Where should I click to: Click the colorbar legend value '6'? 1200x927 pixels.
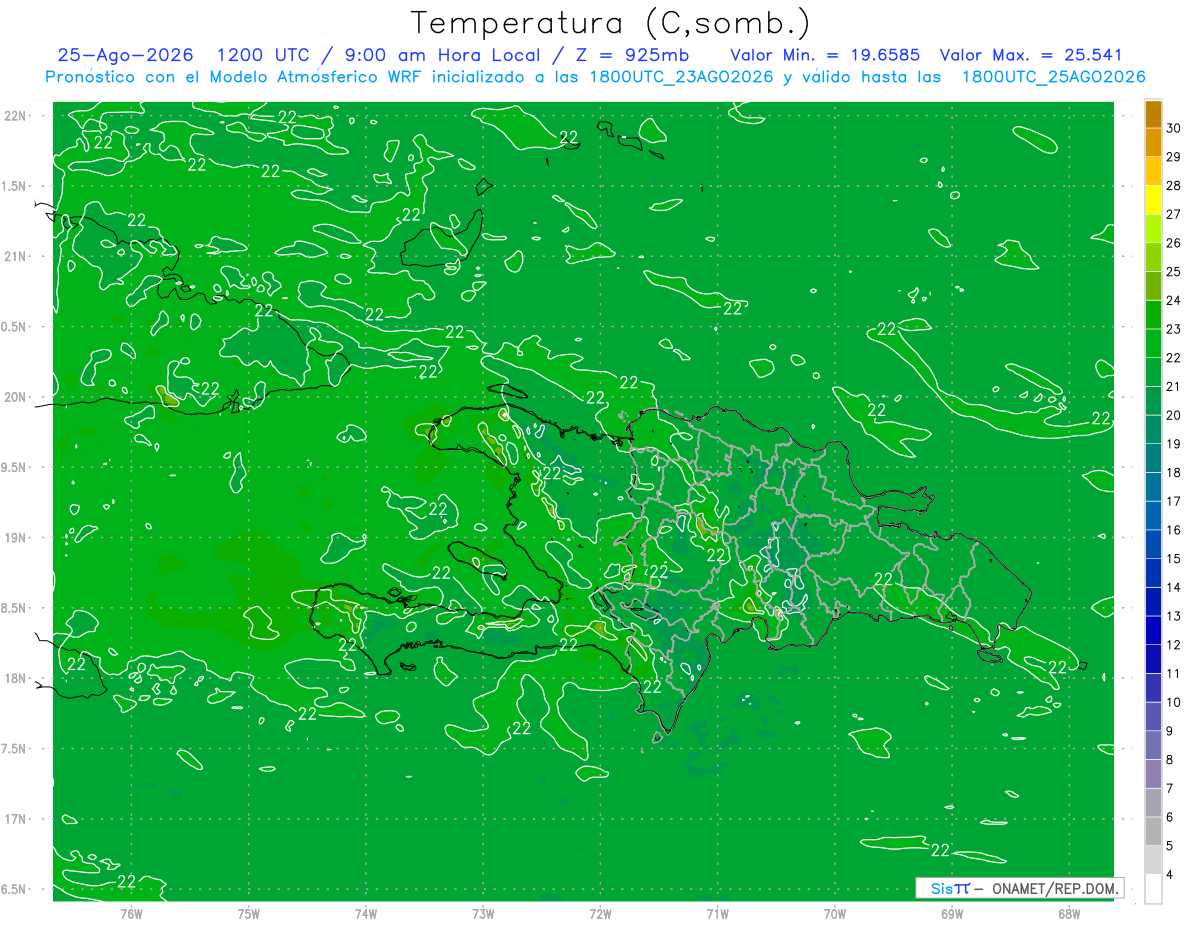[x=1171, y=817]
